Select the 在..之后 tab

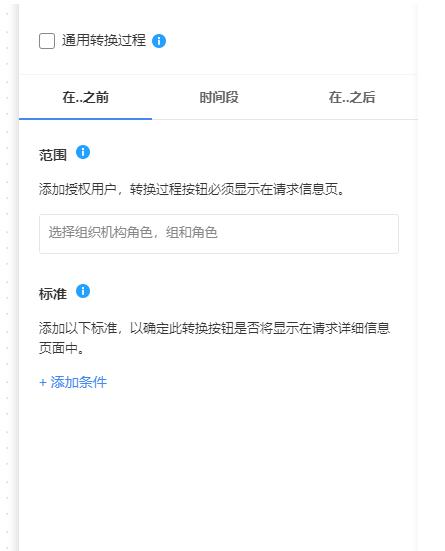point(352,97)
